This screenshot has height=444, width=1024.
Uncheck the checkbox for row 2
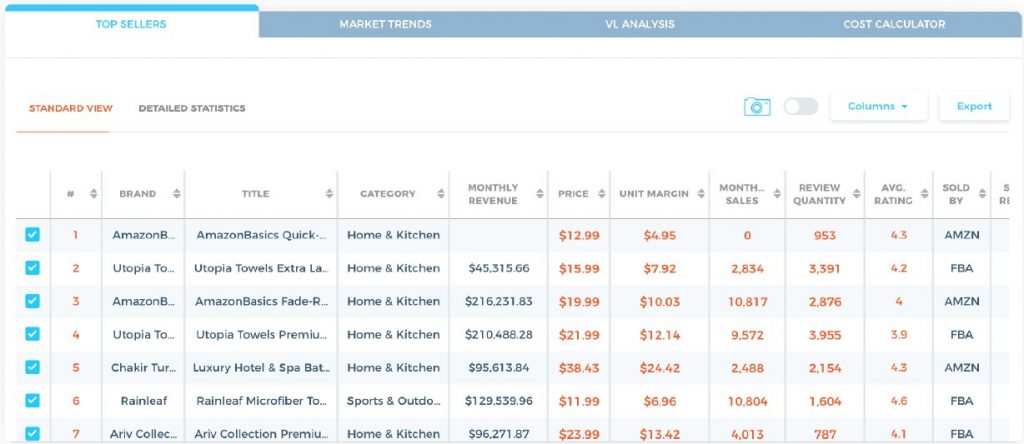click(32, 268)
